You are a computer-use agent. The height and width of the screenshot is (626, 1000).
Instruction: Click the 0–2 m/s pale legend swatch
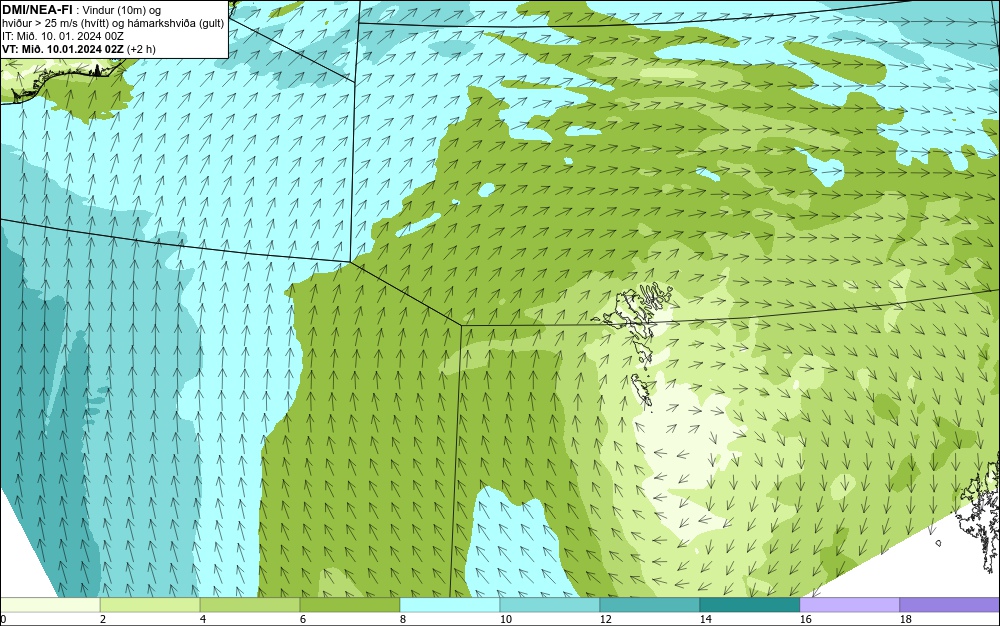pyautogui.click(x=50, y=604)
